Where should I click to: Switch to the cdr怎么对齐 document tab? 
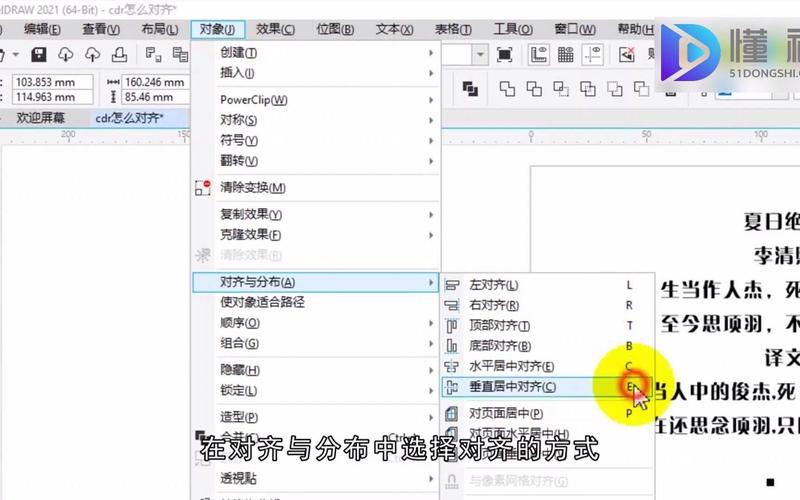coord(129,118)
